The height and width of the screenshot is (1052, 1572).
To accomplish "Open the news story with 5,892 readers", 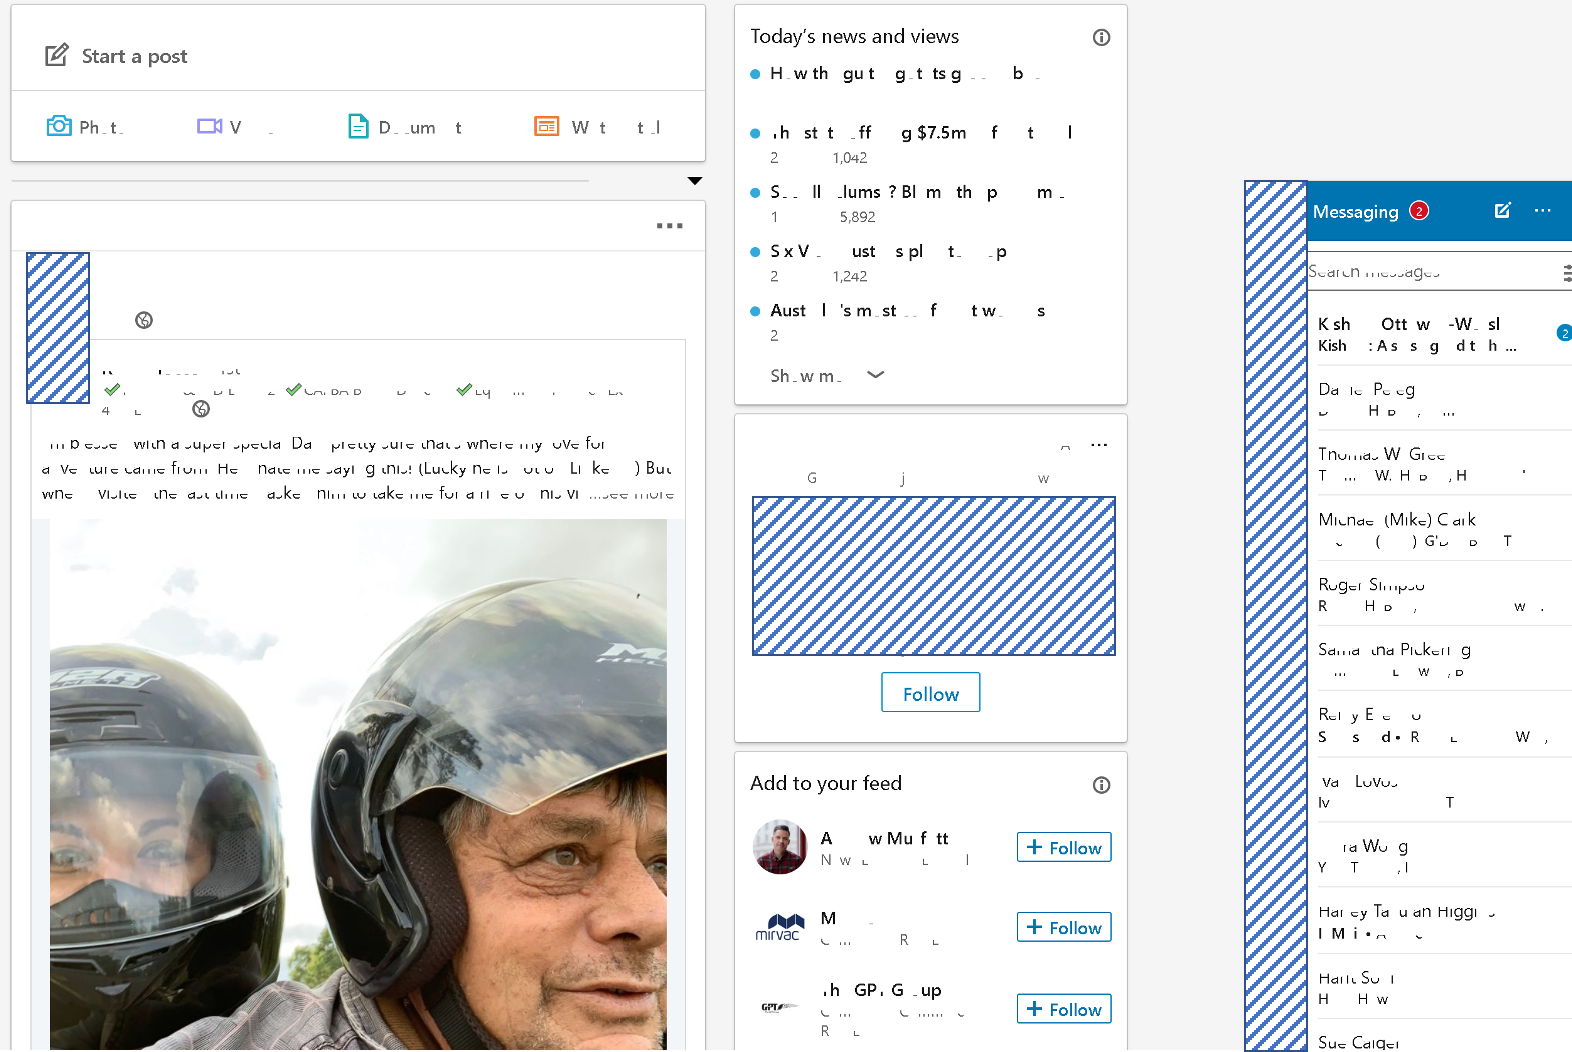I will [x=917, y=193].
